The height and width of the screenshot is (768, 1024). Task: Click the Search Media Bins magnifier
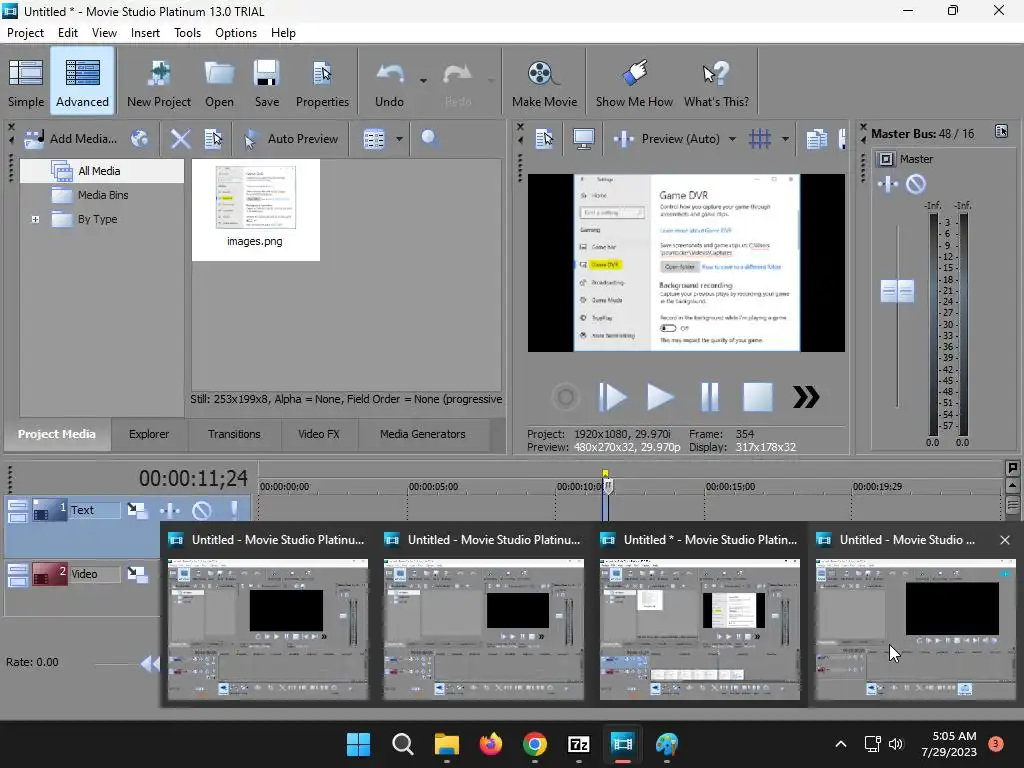click(429, 138)
